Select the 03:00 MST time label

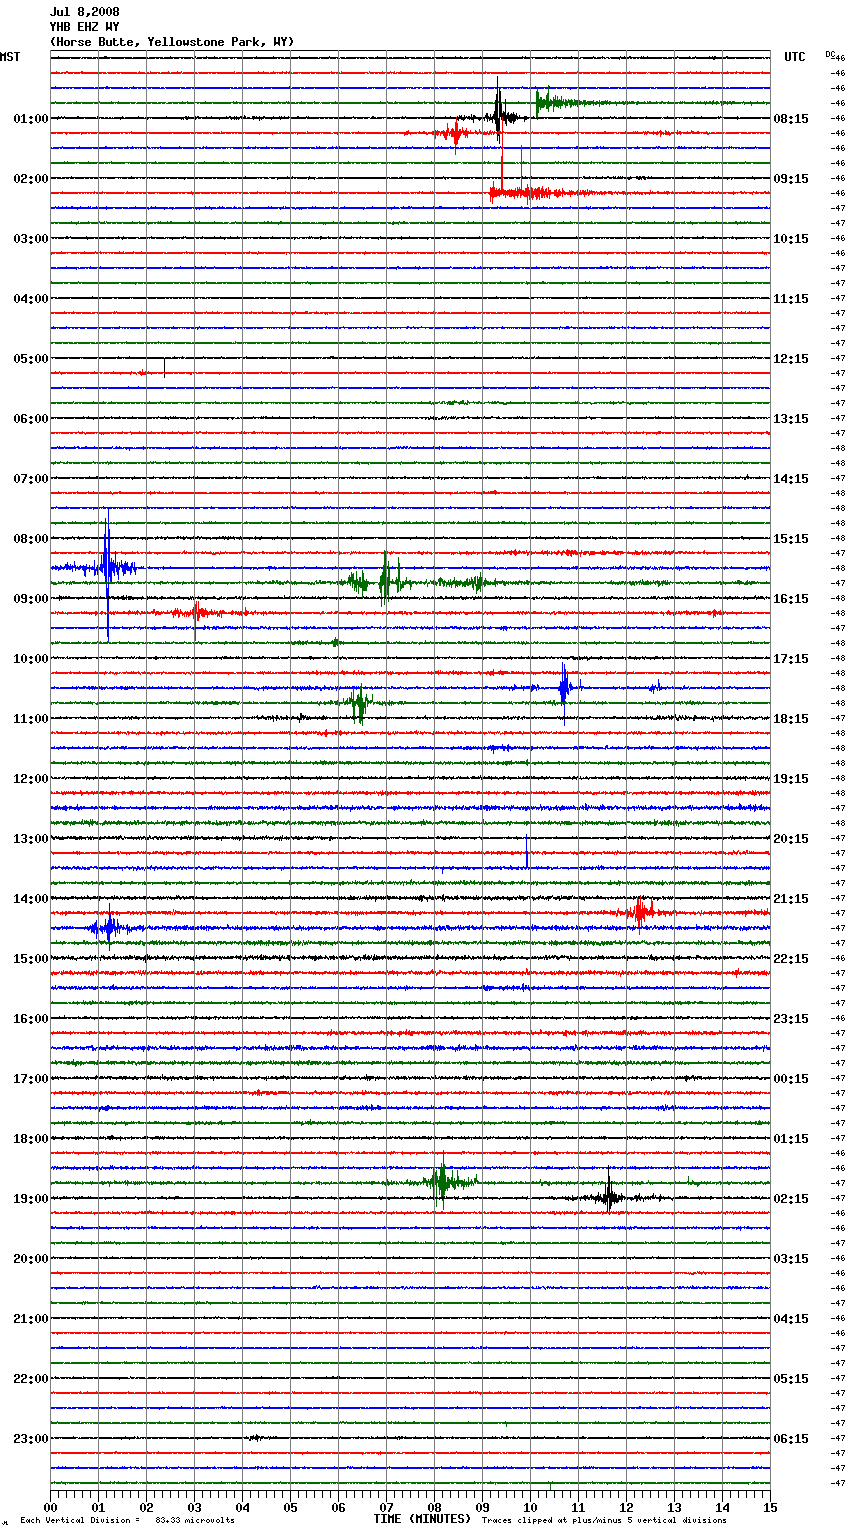[31, 239]
